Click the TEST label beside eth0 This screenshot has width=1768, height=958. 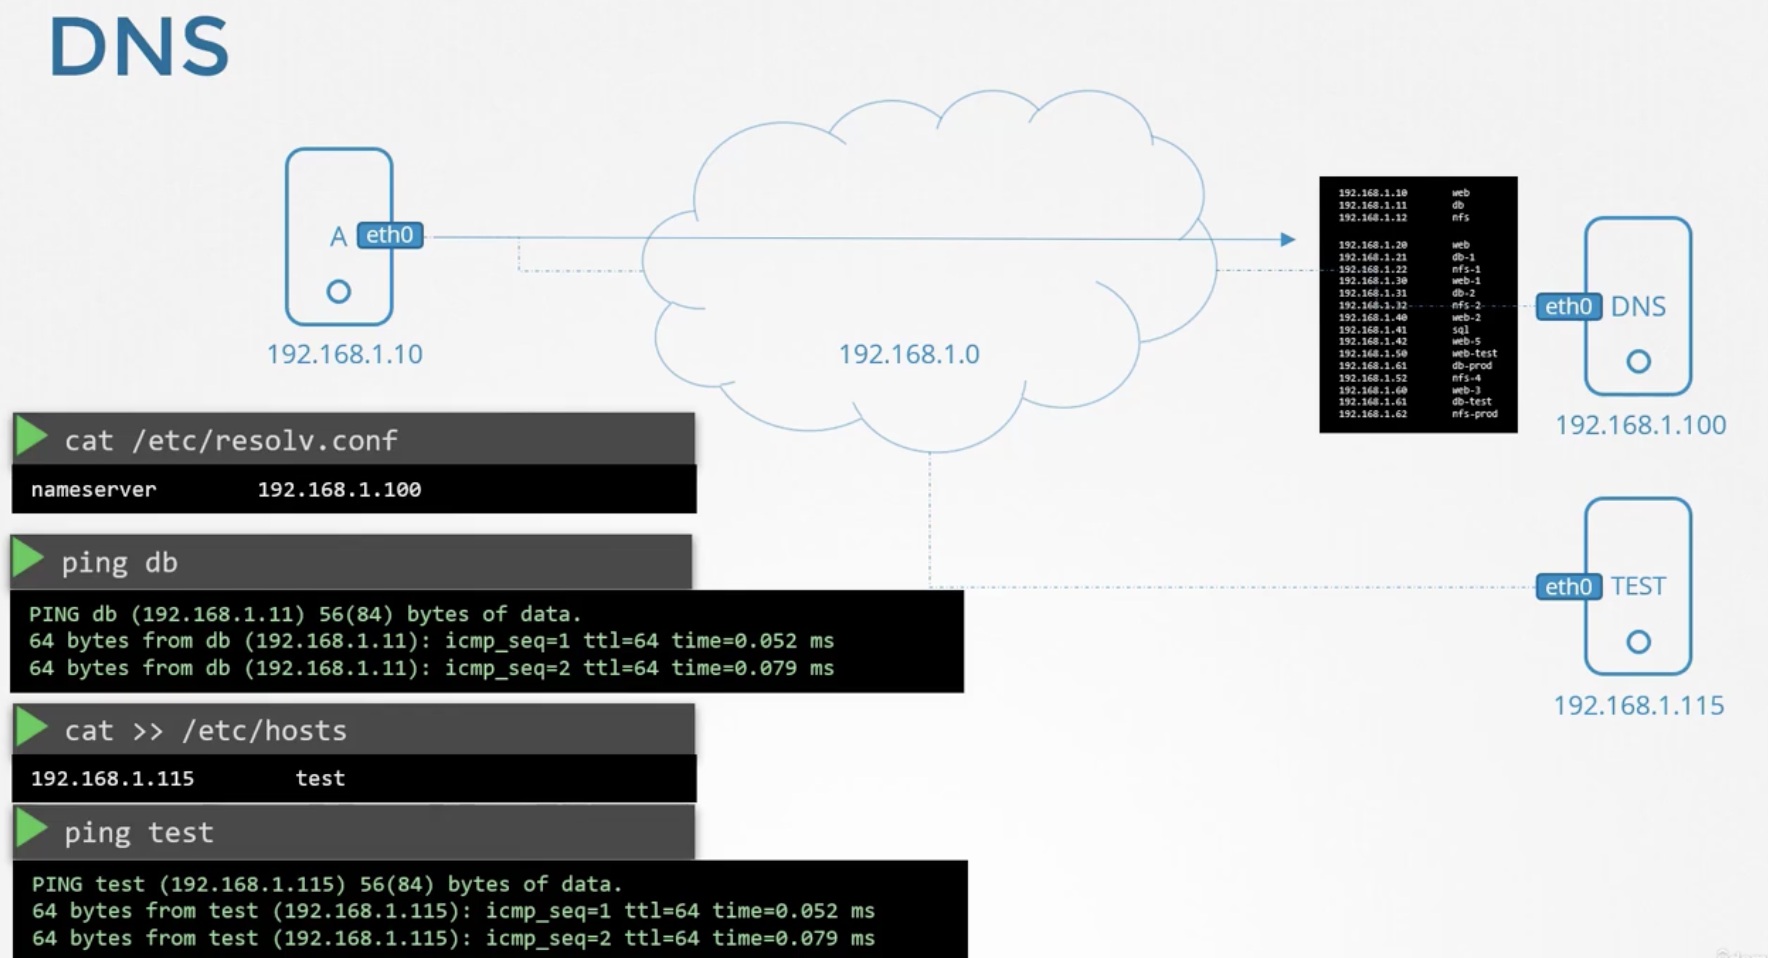coord(1638,586)
